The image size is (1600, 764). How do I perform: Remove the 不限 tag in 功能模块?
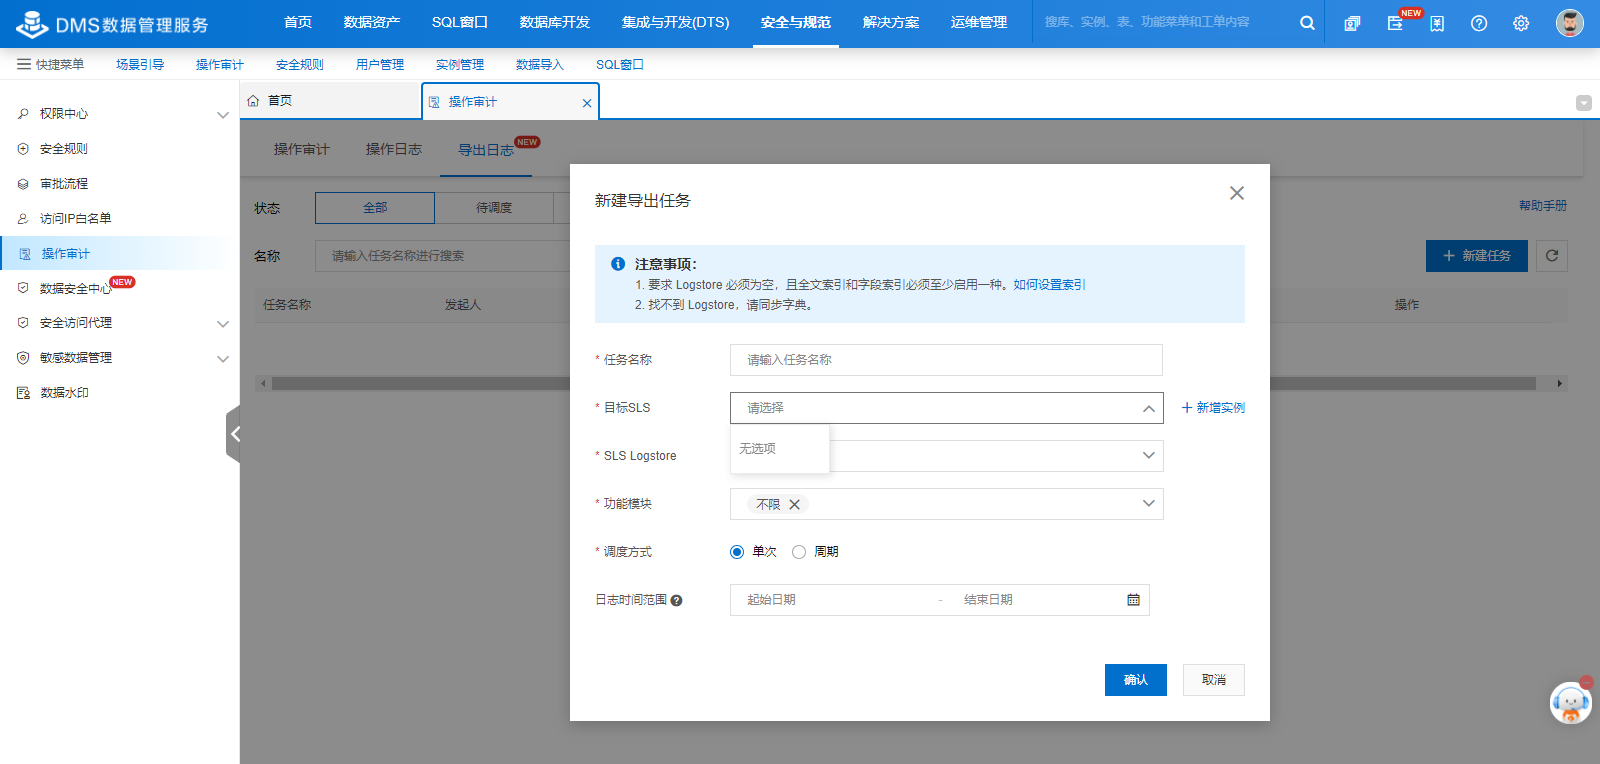click(x=795, y=505)
